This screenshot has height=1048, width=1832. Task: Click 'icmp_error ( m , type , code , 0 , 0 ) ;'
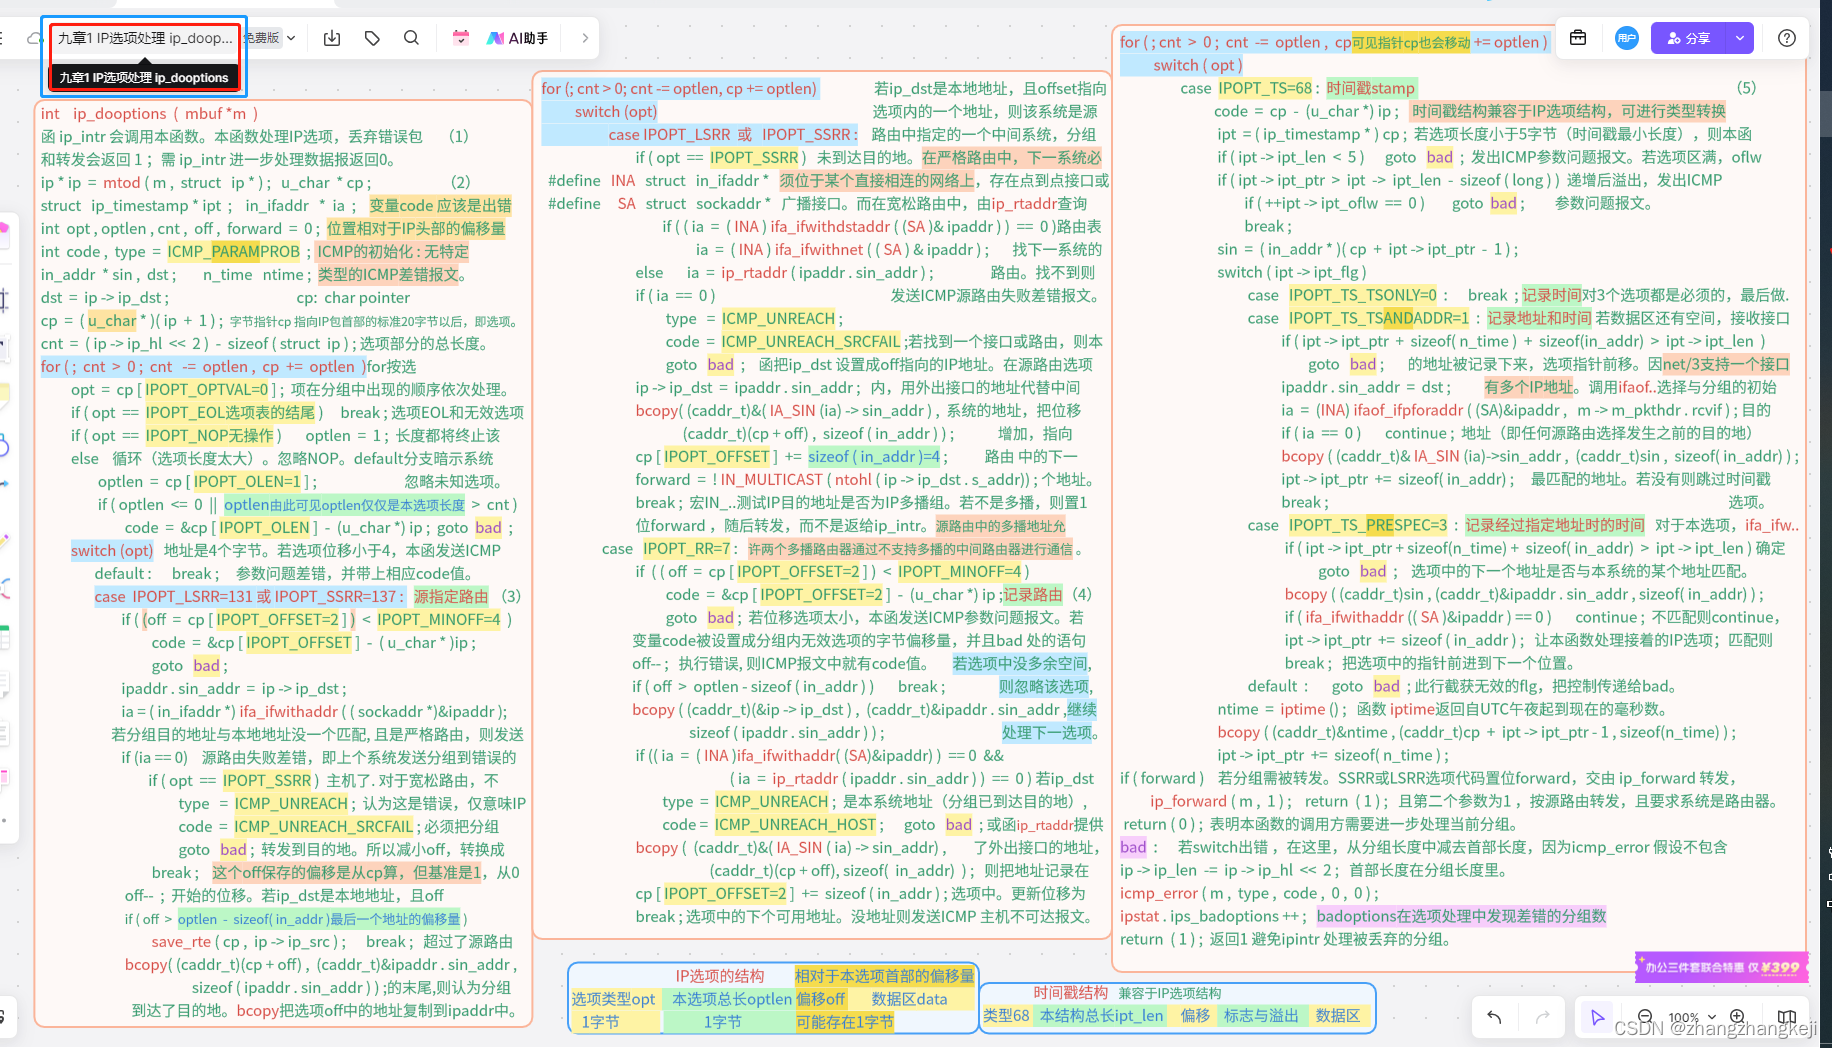coord(1249,893)
